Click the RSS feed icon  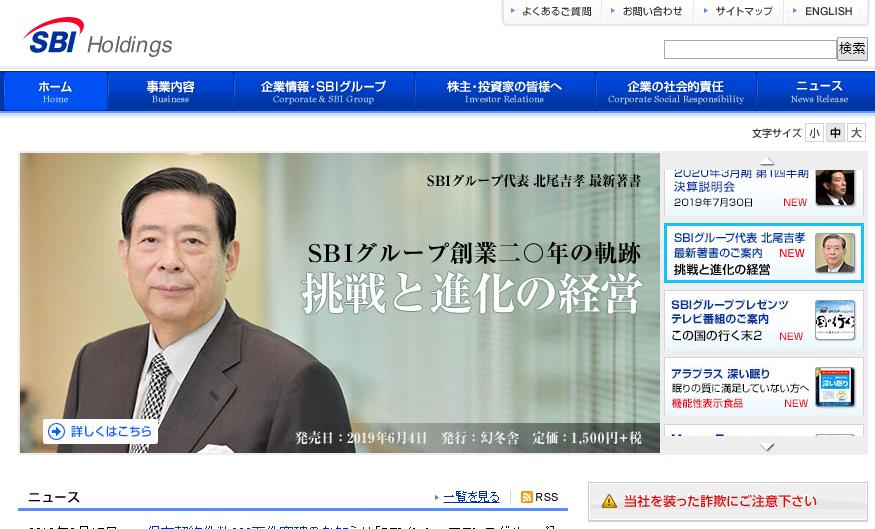coord(526,497)
